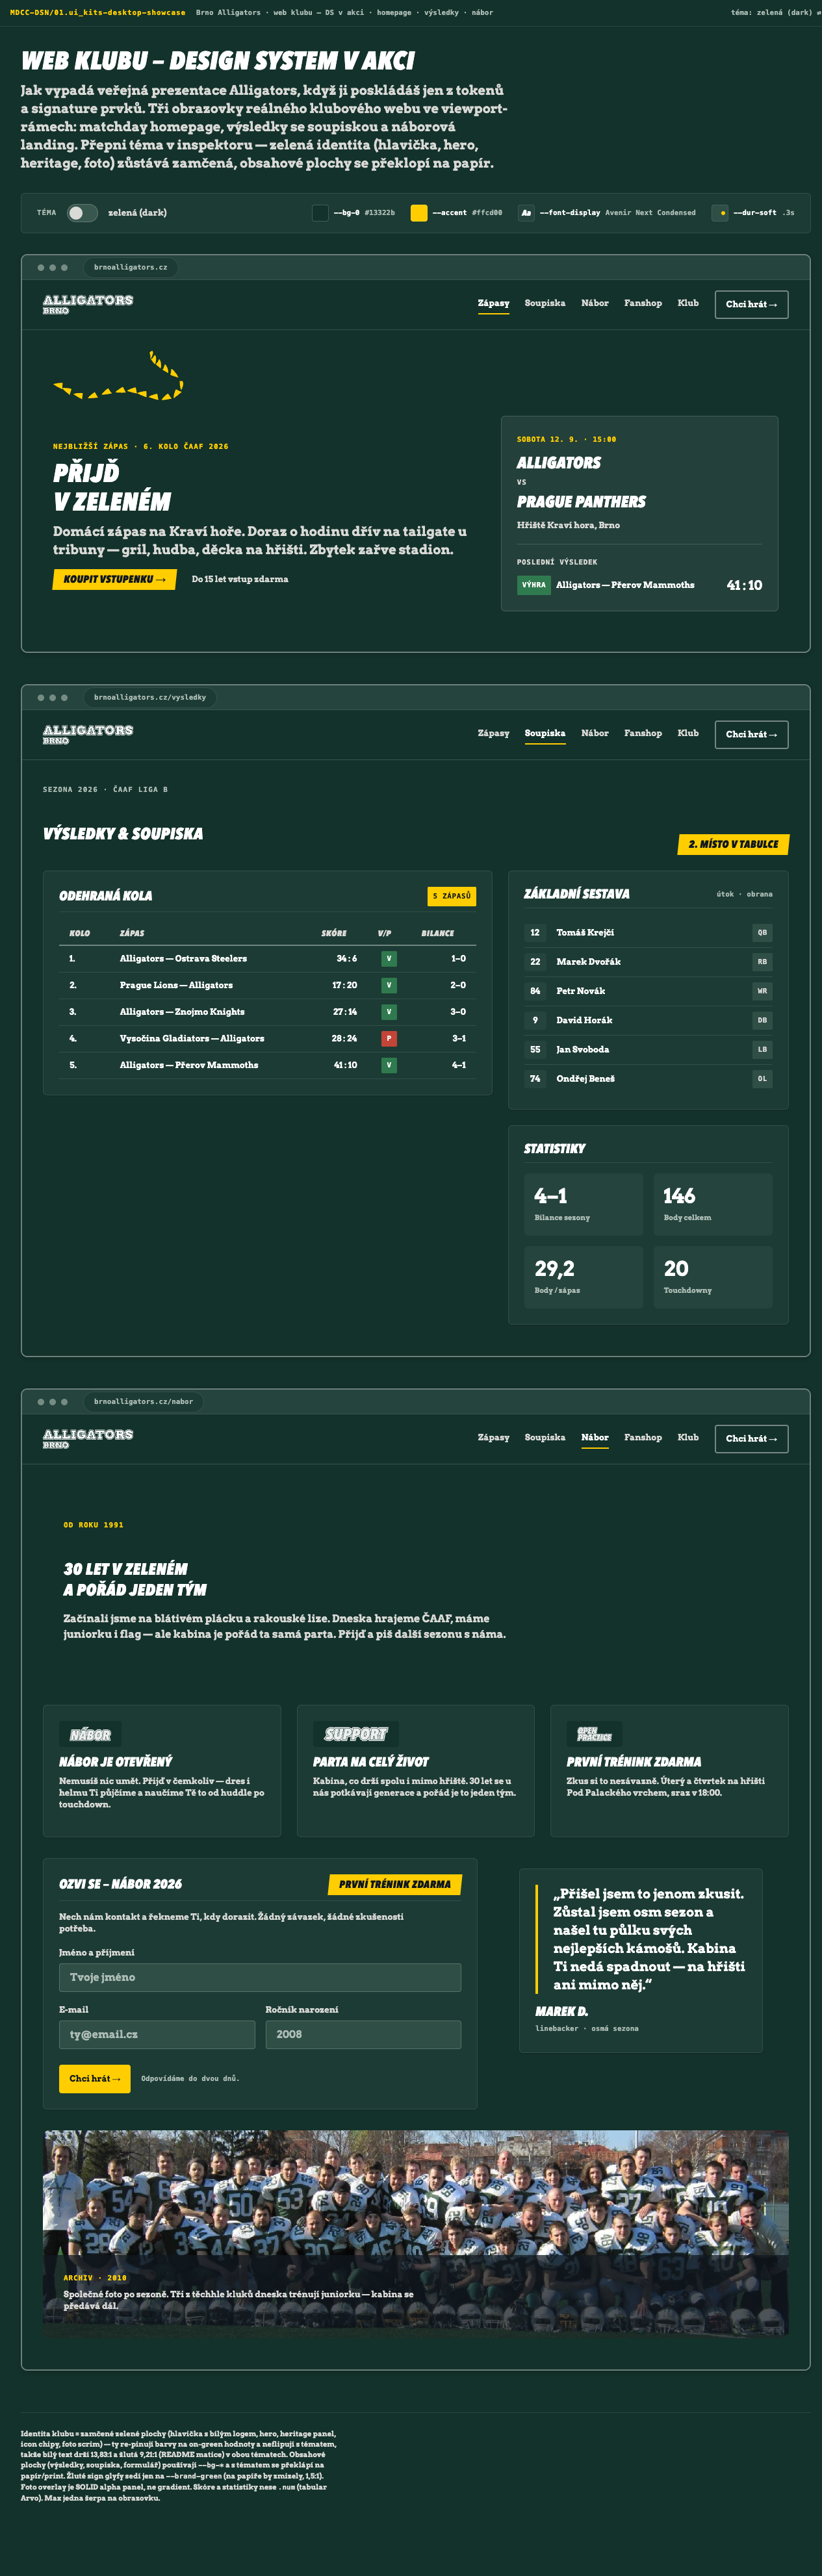Submit form with yellow 'Chci hrát →' button
This screenshot has width=822, height=2576.
[x=95, y=2079]
